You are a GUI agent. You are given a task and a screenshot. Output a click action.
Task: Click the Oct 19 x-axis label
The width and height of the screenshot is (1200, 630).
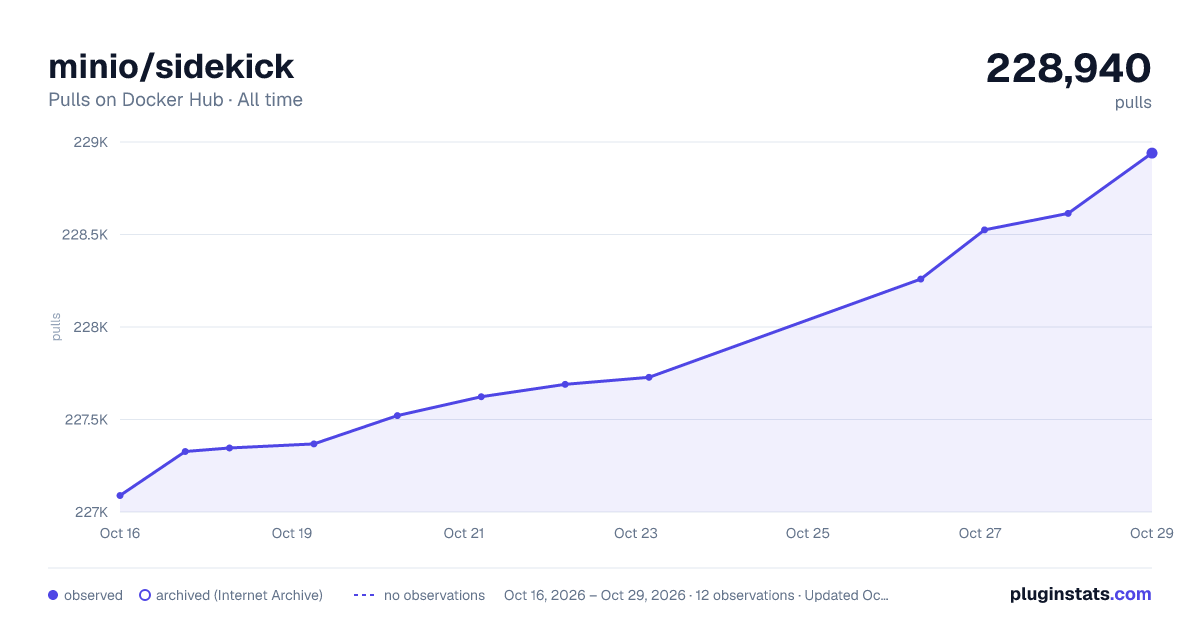pos(292,533)
